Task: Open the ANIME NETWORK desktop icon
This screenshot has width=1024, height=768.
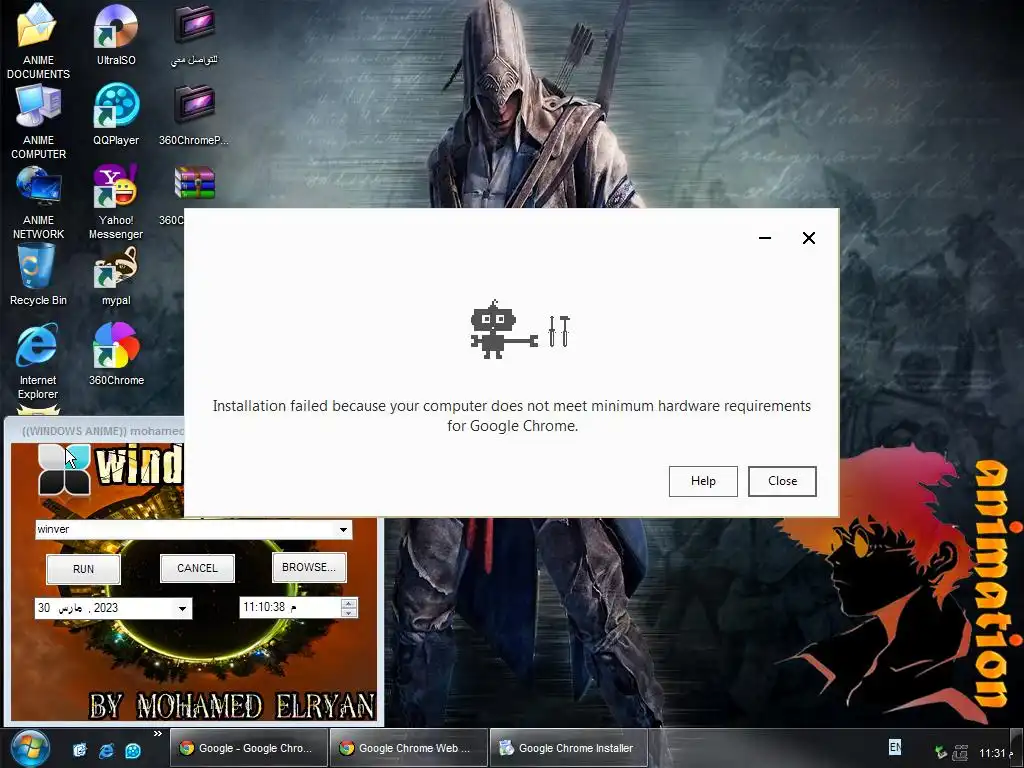Action: 38,202
